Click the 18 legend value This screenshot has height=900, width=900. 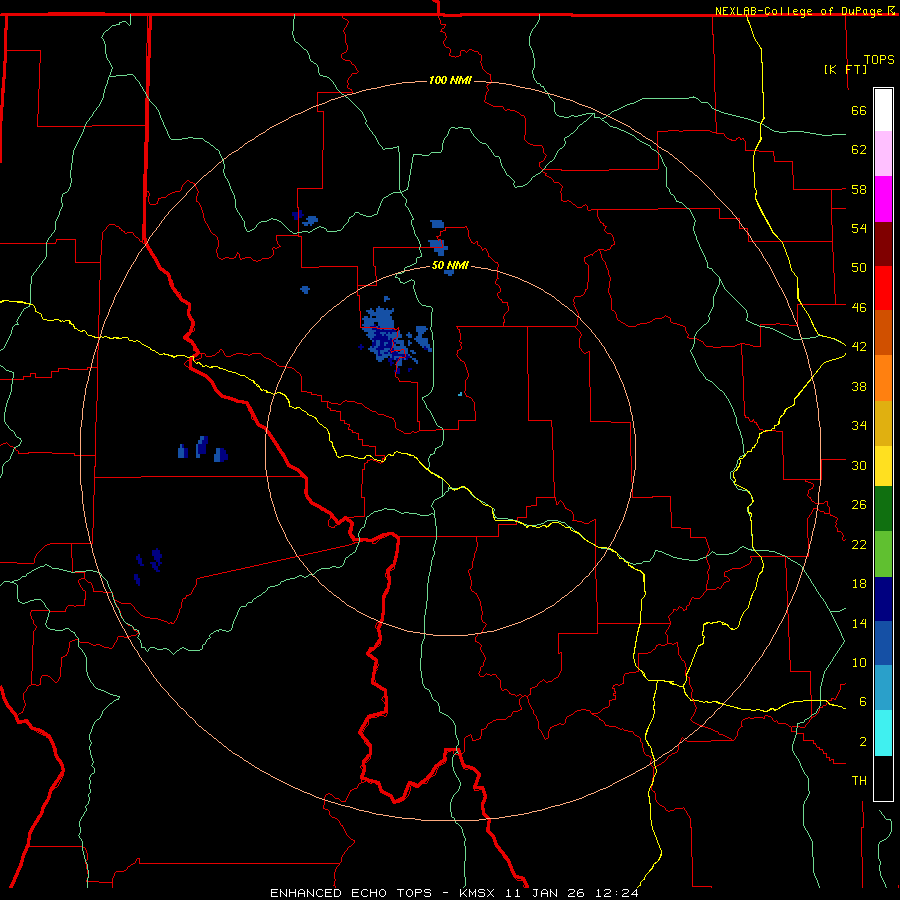tap(859, 584)
